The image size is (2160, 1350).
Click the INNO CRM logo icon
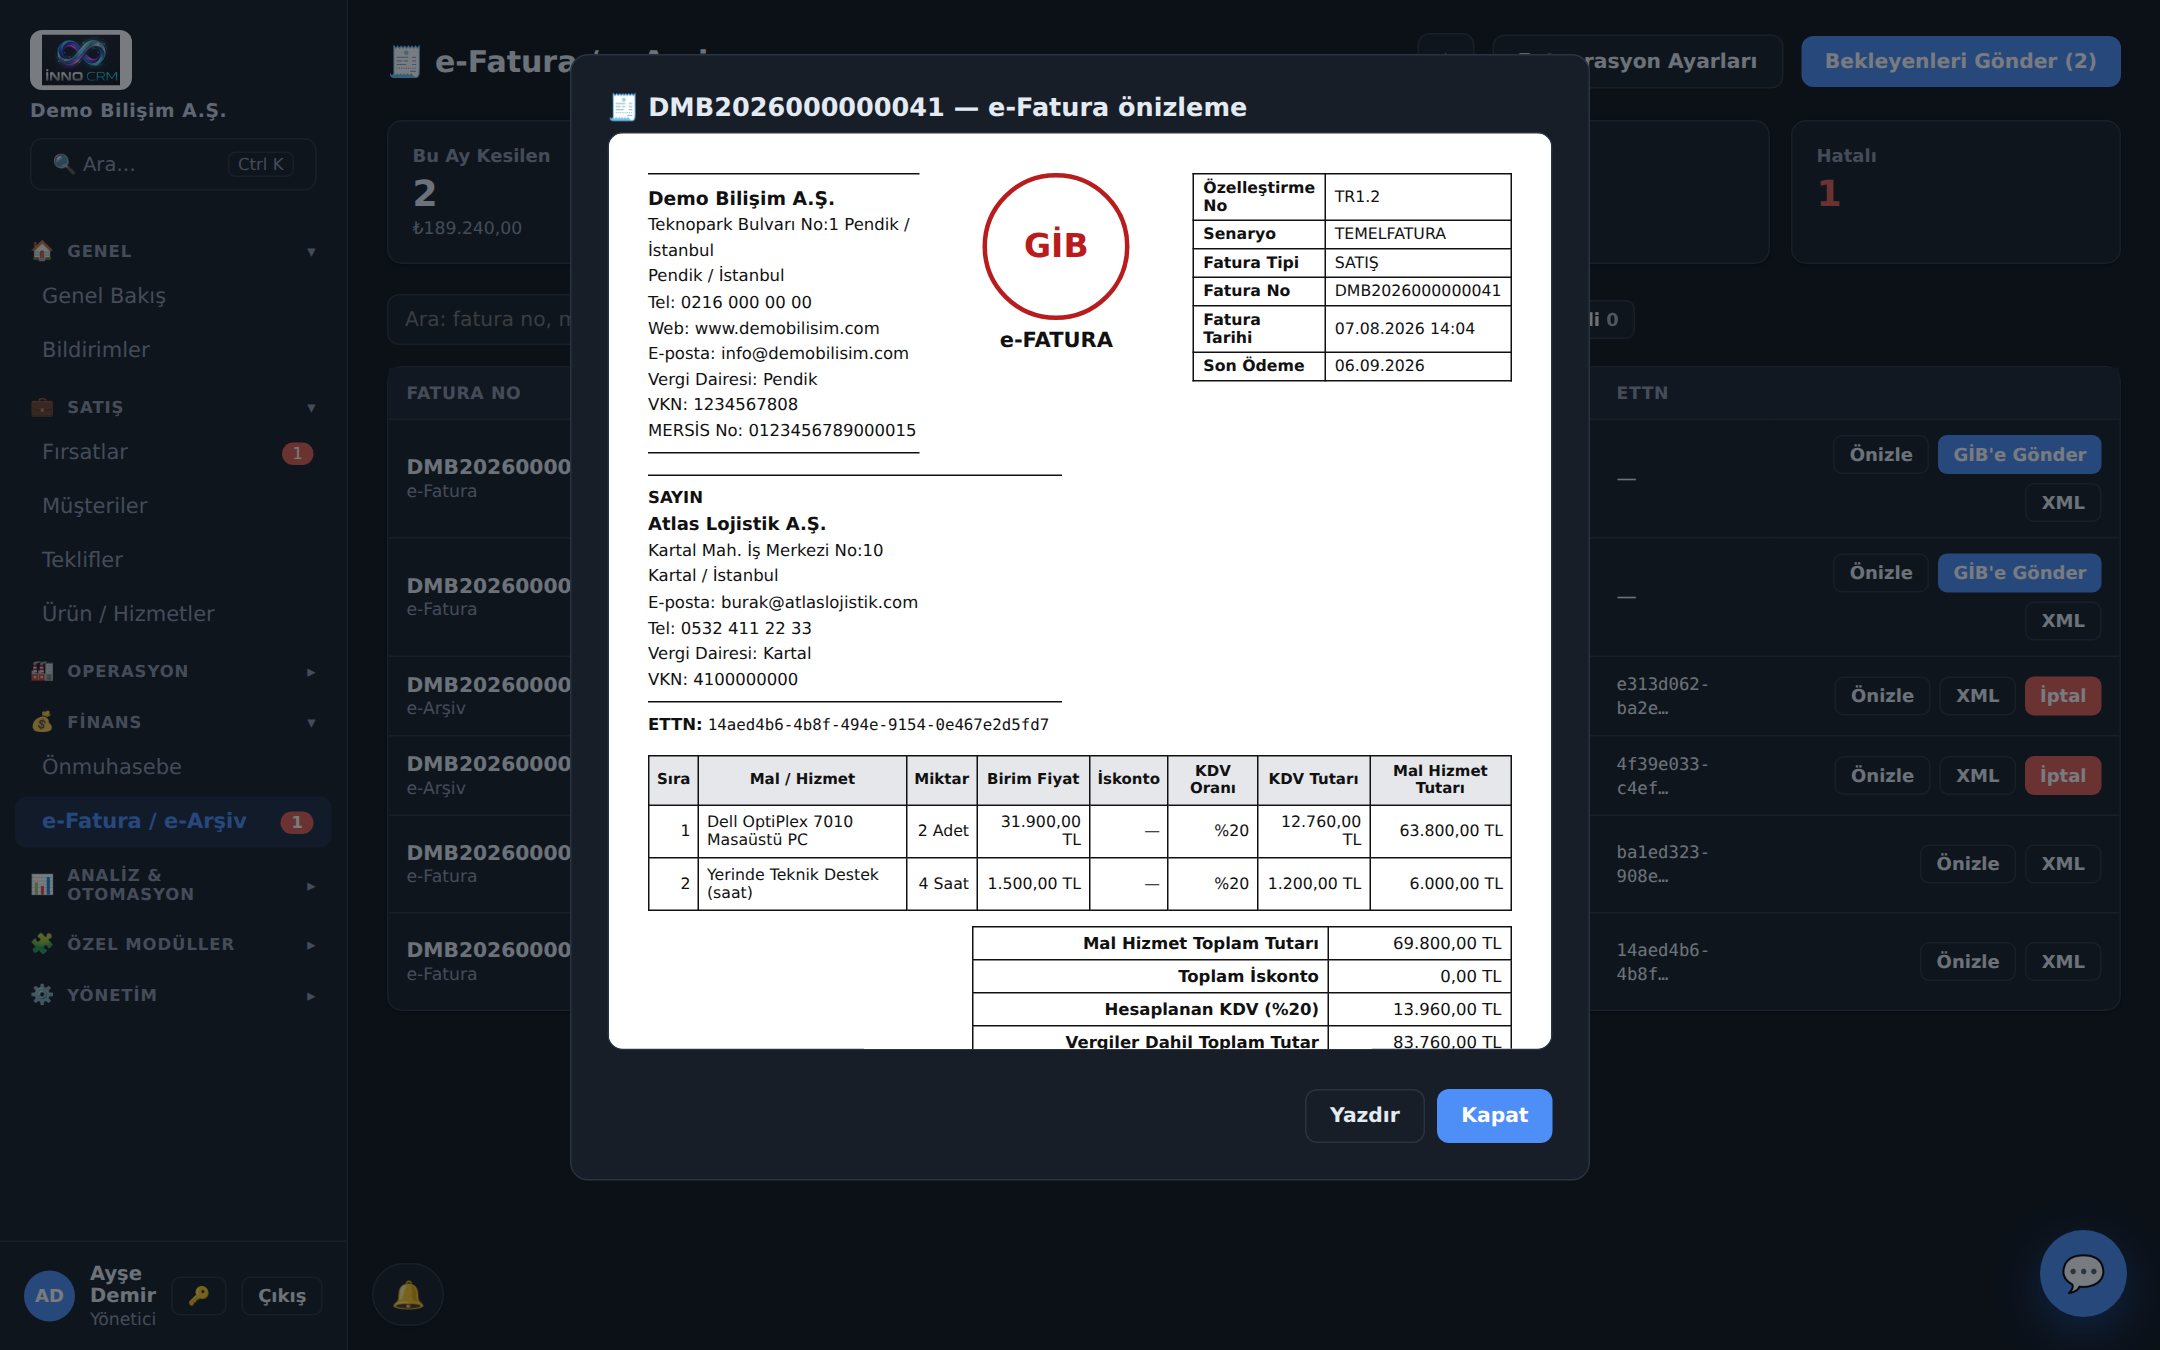81,60
